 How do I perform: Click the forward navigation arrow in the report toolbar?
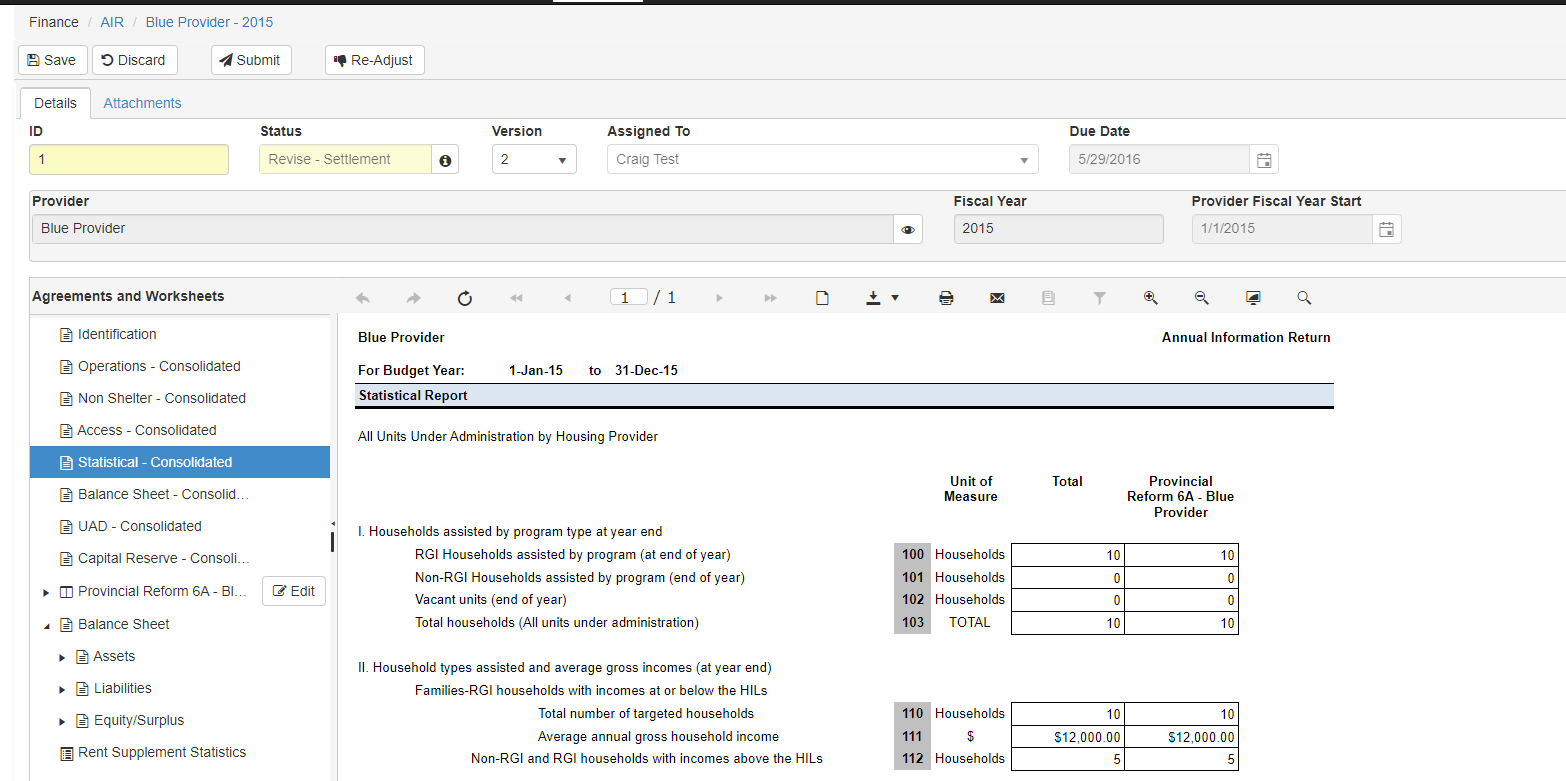(413, 298)
